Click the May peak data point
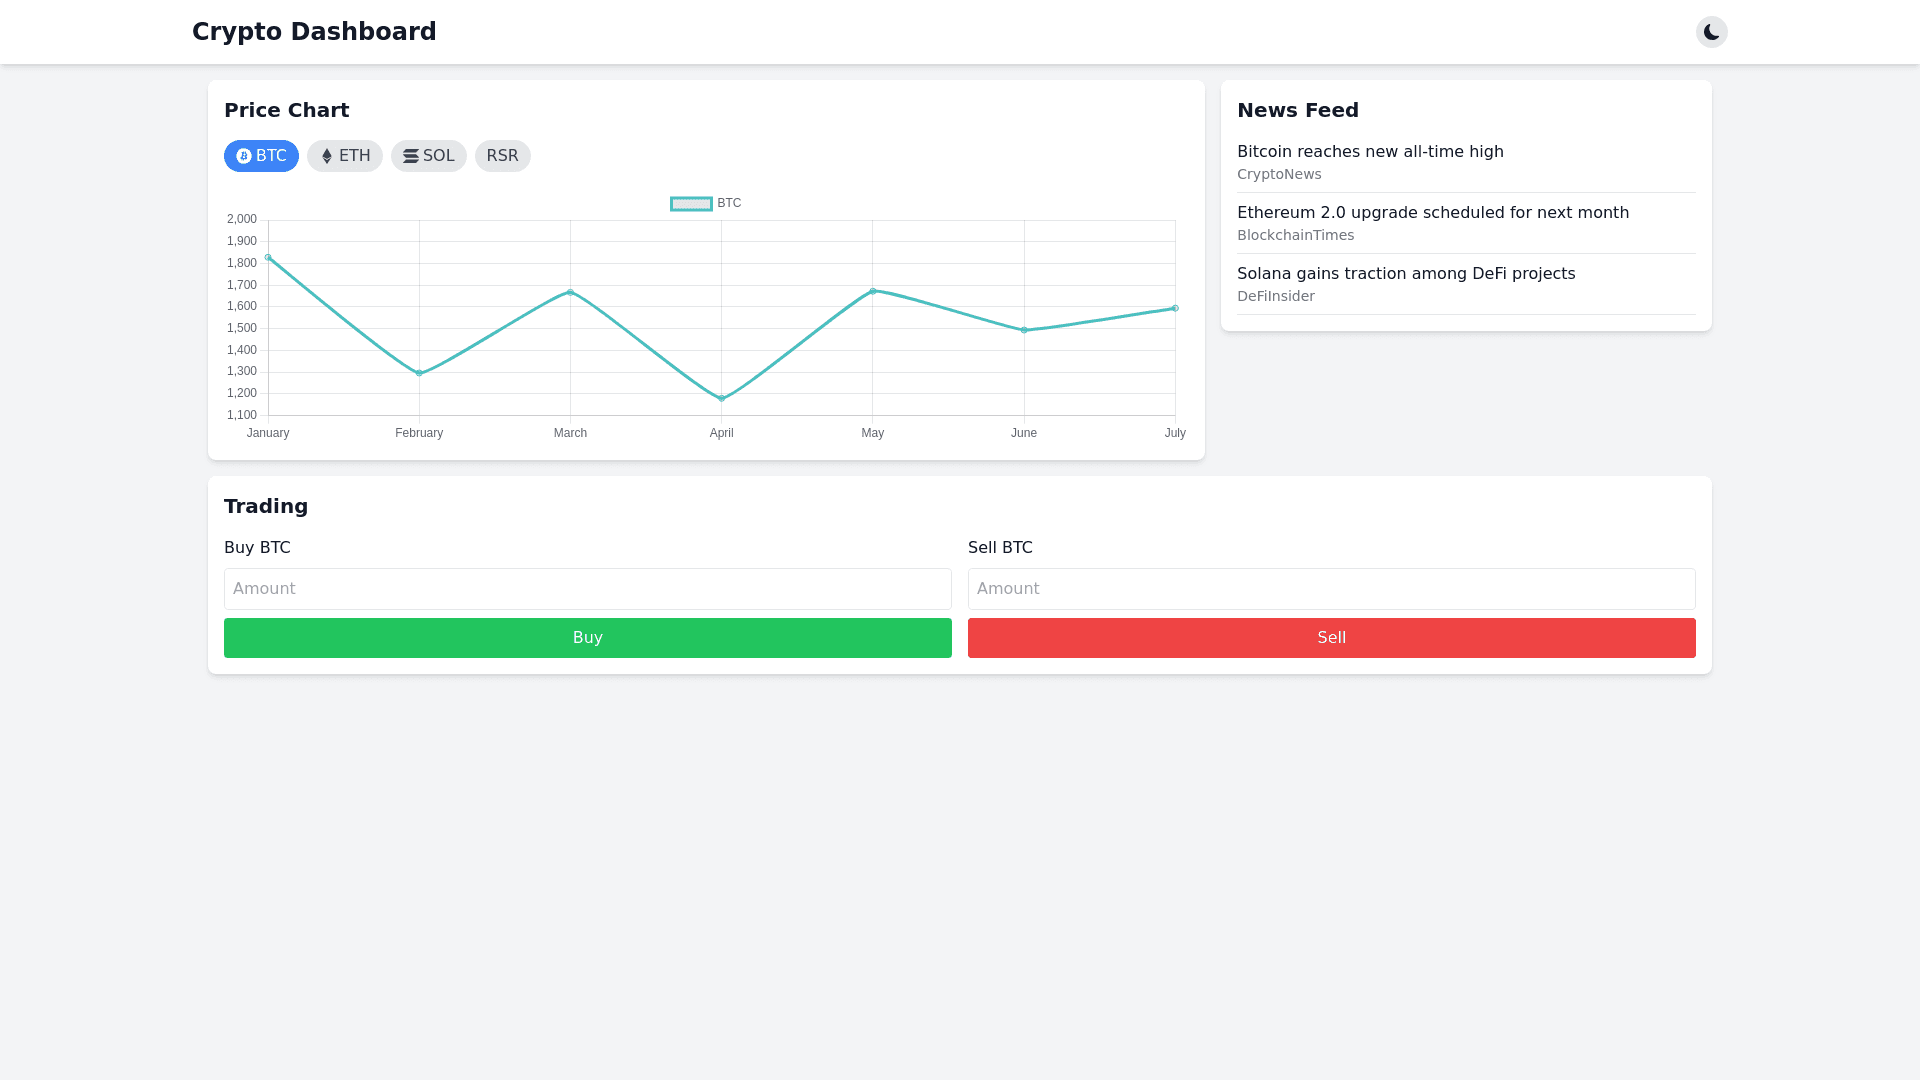Image resolution: width=1920 pixels, height=1080 pixels. 873,291
